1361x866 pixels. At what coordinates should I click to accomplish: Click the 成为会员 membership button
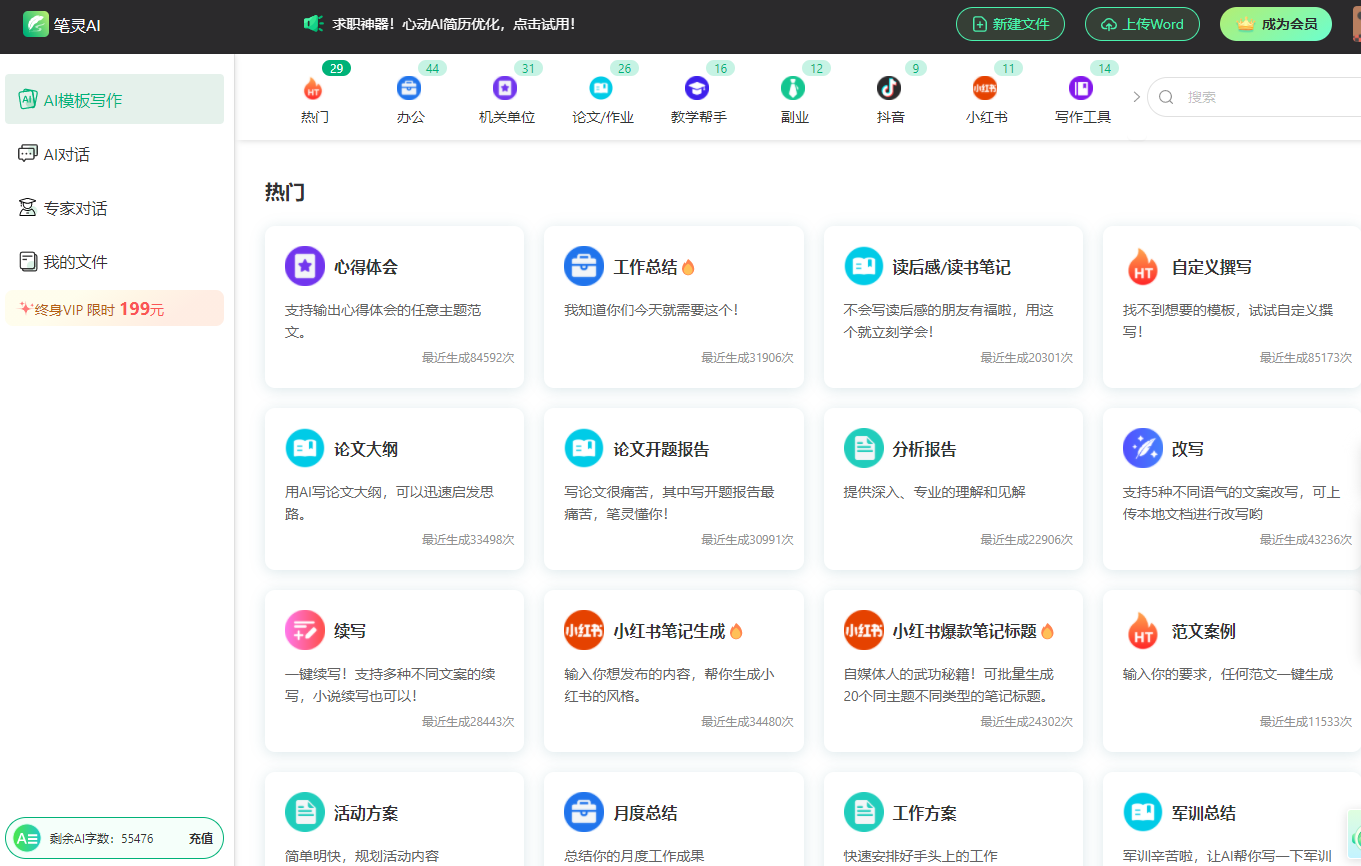[x=1276, y=24]
